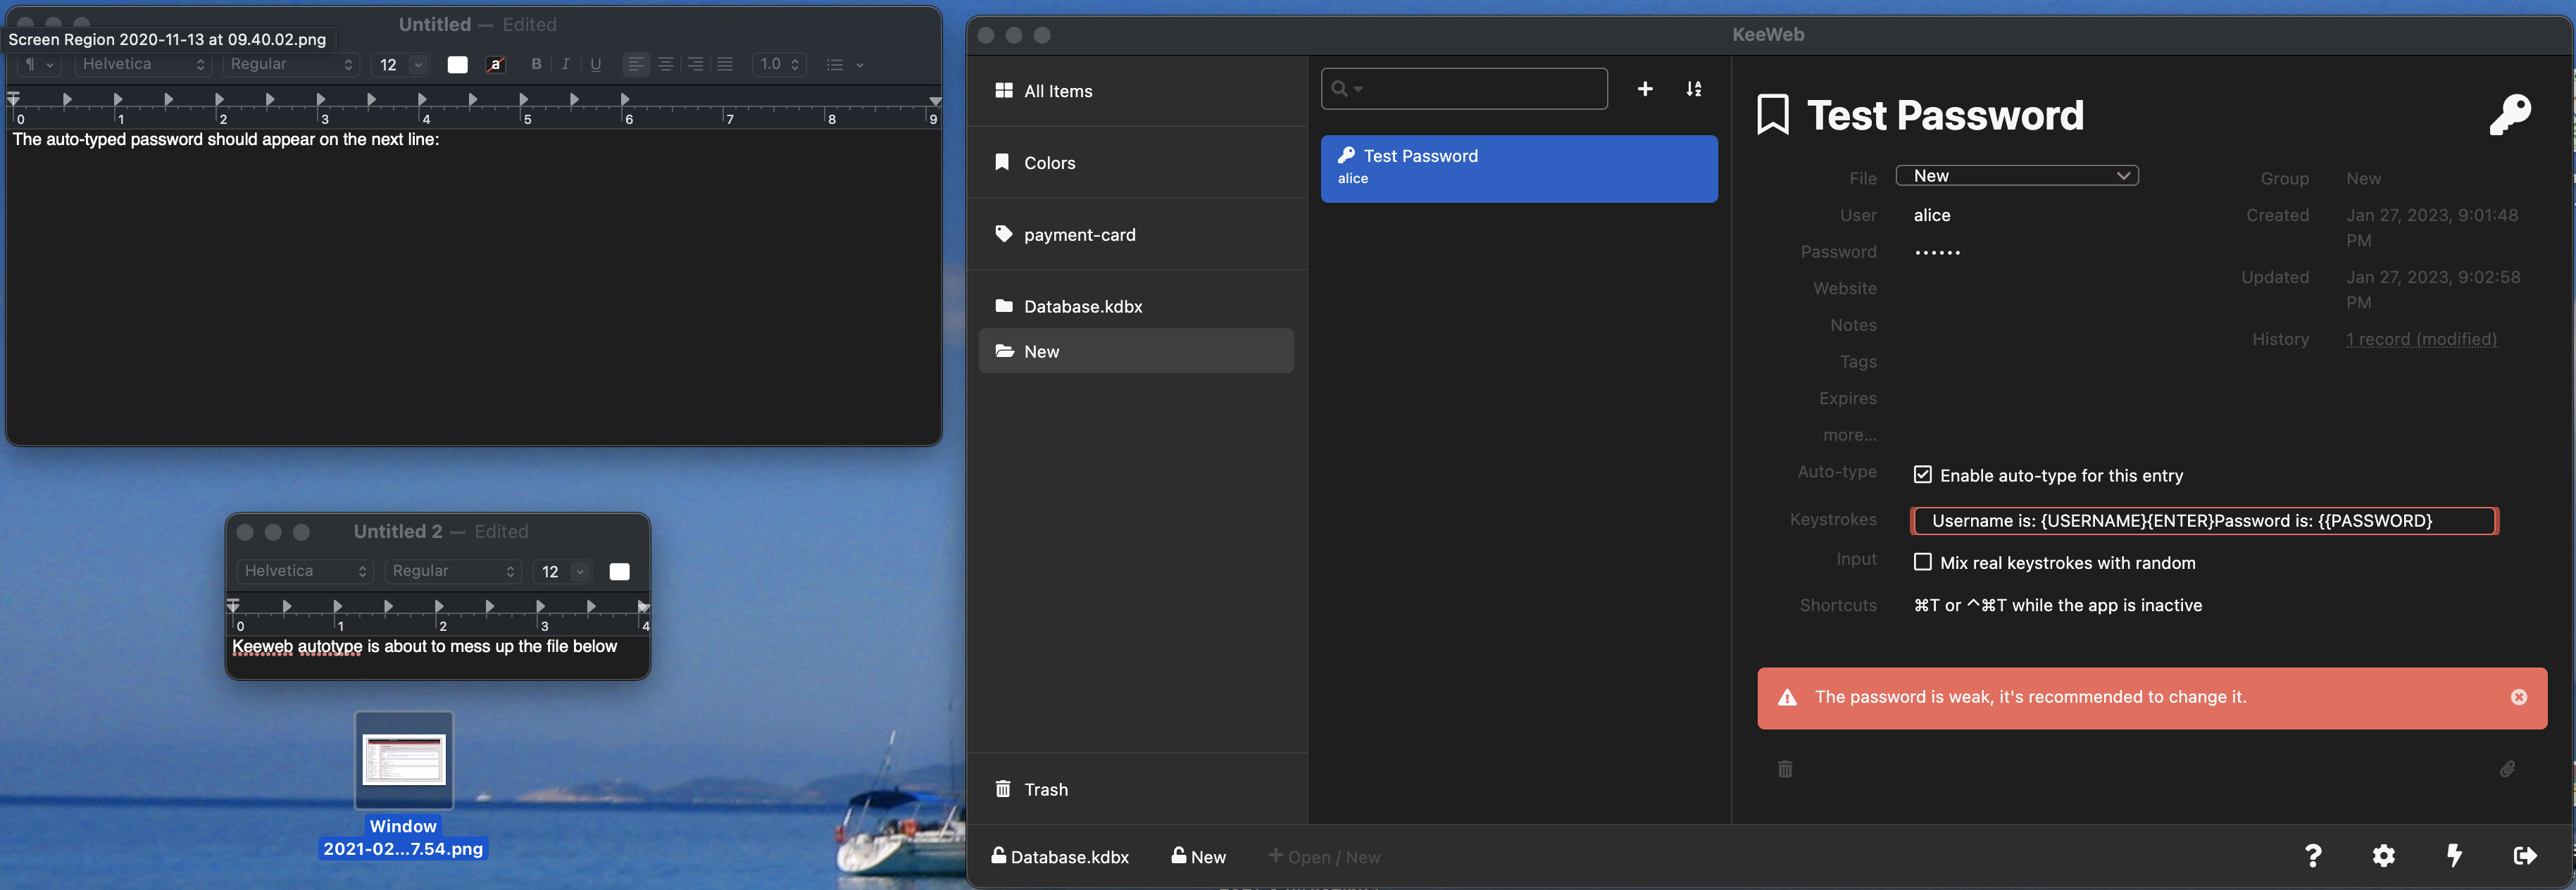Screen dimensions: 2576x890
Task: Click the sort order icon
Action: [1693, 89]
